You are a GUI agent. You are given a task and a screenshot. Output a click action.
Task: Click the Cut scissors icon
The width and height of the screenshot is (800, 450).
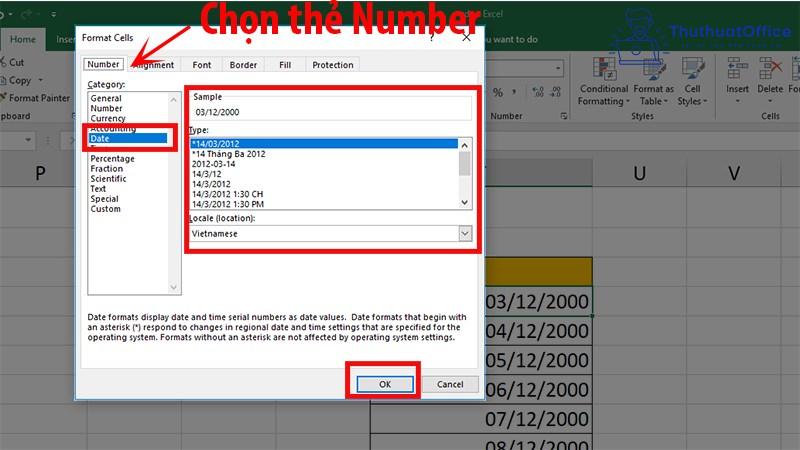tap(3, 62)
